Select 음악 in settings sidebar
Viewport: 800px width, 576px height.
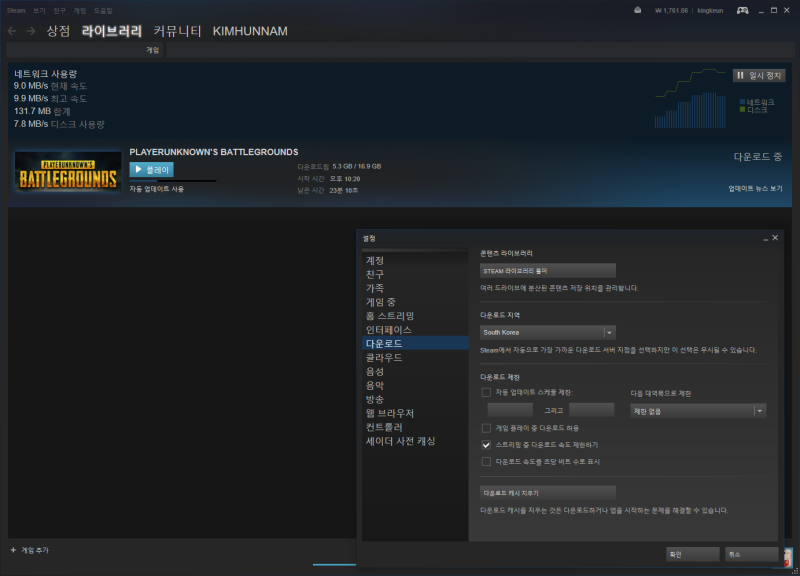[415, 385]
